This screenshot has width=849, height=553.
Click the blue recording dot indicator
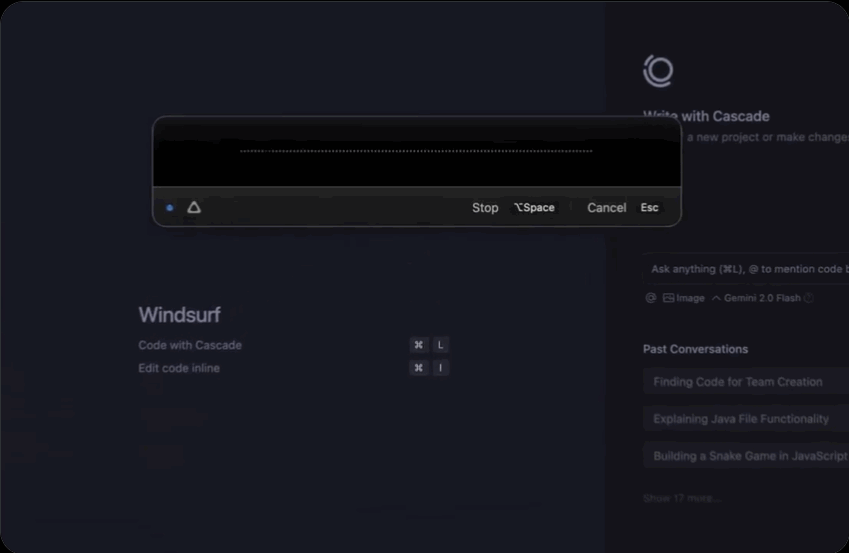(x=169, y=207)
